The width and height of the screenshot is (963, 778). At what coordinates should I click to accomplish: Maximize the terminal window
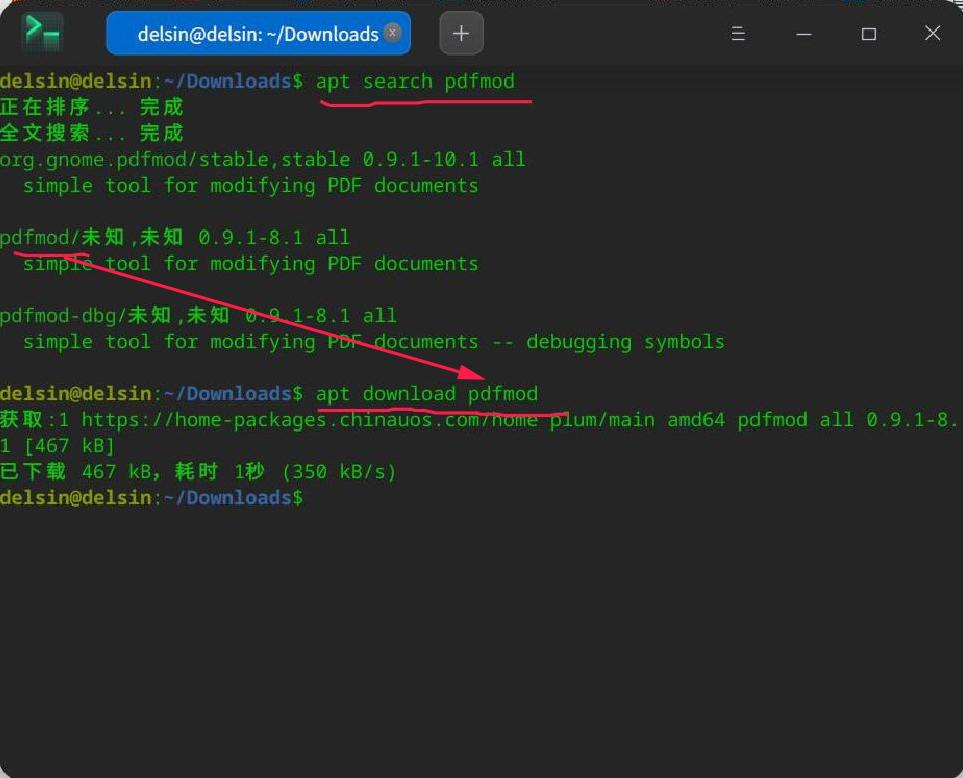pos(868,34)
